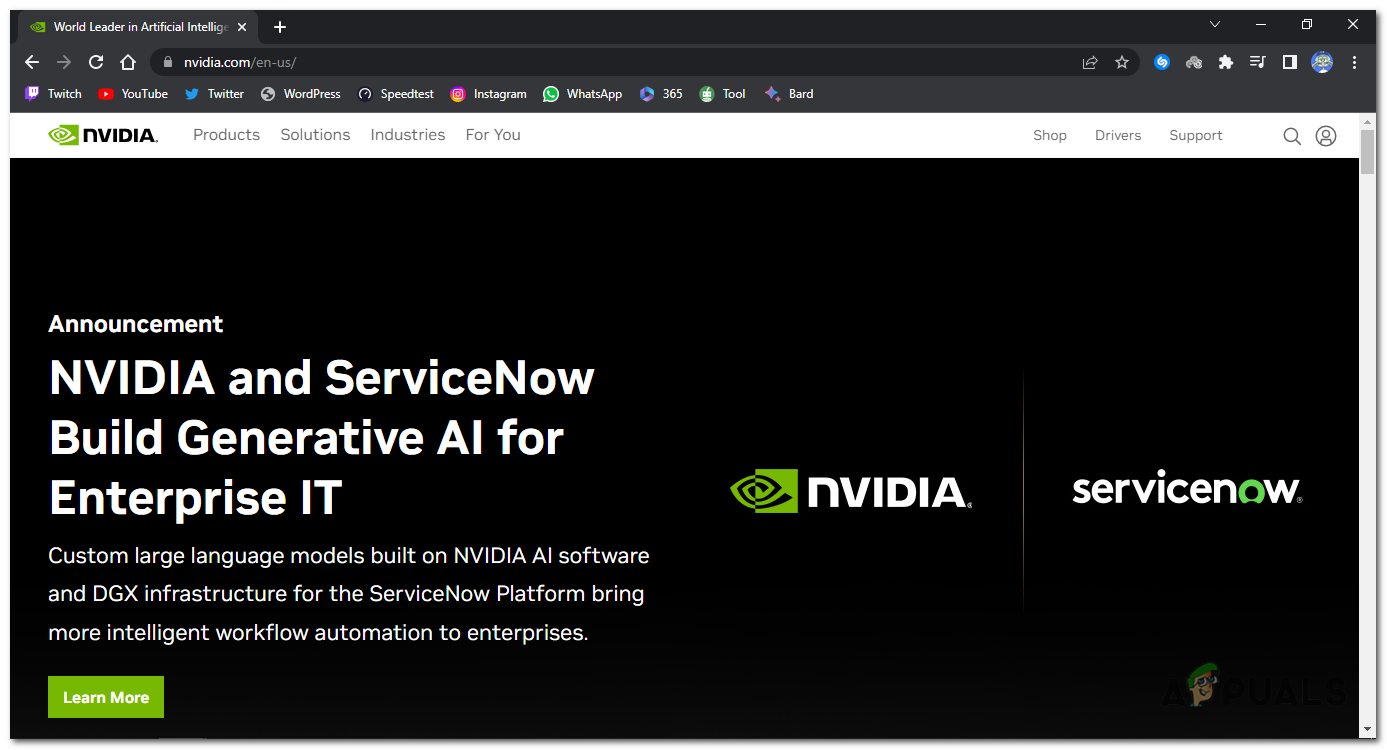The width and height of the screenshot is (1387, 750).
Task: Bookmark this page with the star
Action: pyautogui.click(x=1121, y=61)
